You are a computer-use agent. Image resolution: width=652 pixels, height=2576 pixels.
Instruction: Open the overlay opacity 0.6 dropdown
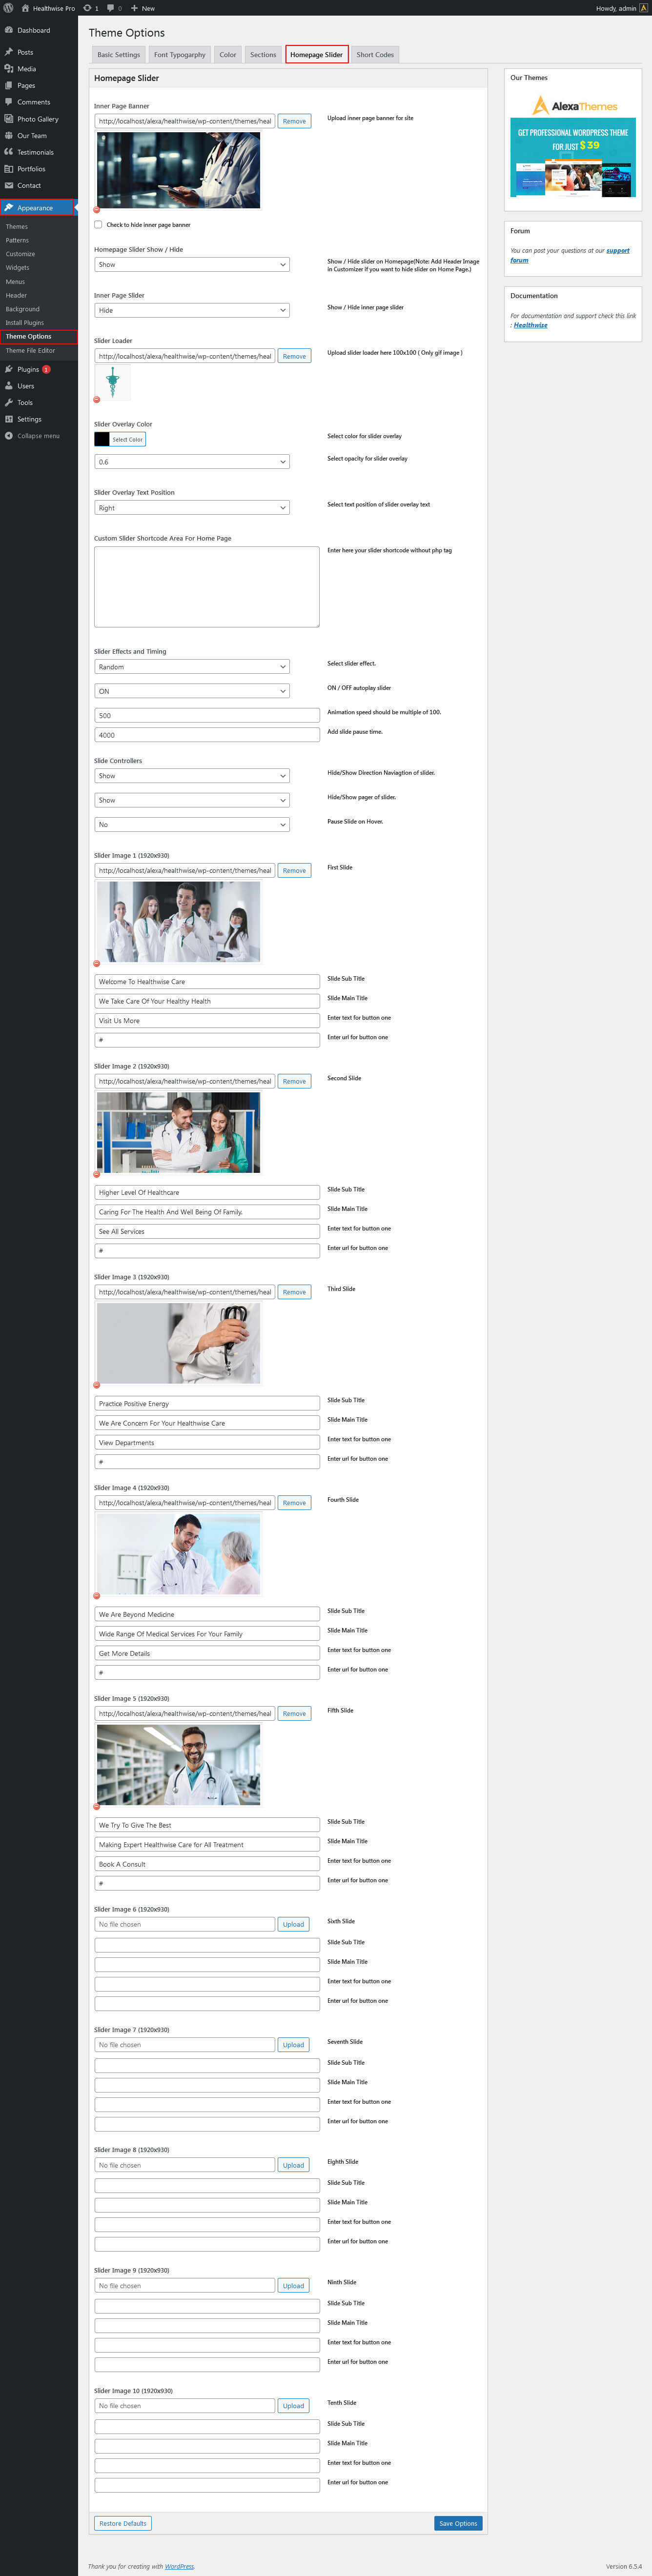coord(192,462)
